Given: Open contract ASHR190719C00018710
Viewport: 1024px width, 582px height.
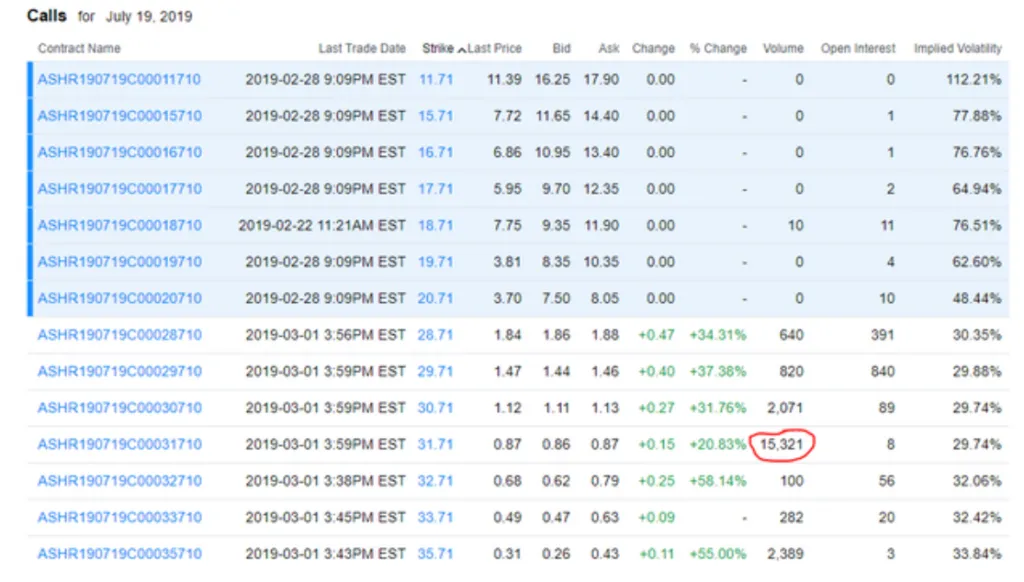Looking at the screenshot, I should (119, 225).
